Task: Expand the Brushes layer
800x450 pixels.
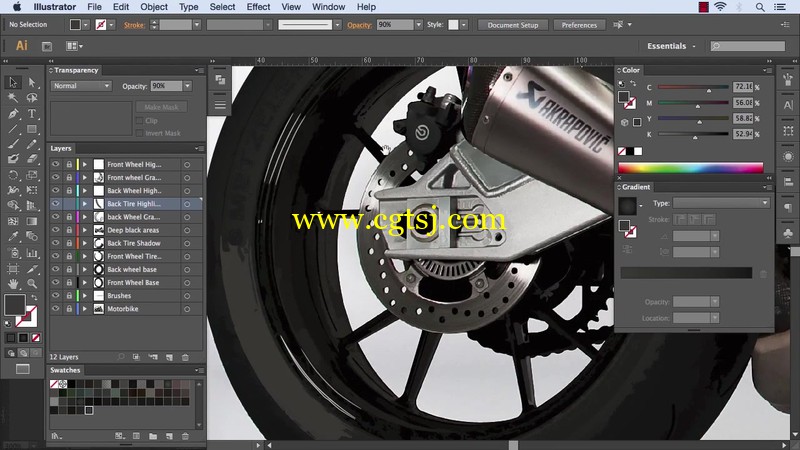Action: pyautogui.click(x=85, y=295)
